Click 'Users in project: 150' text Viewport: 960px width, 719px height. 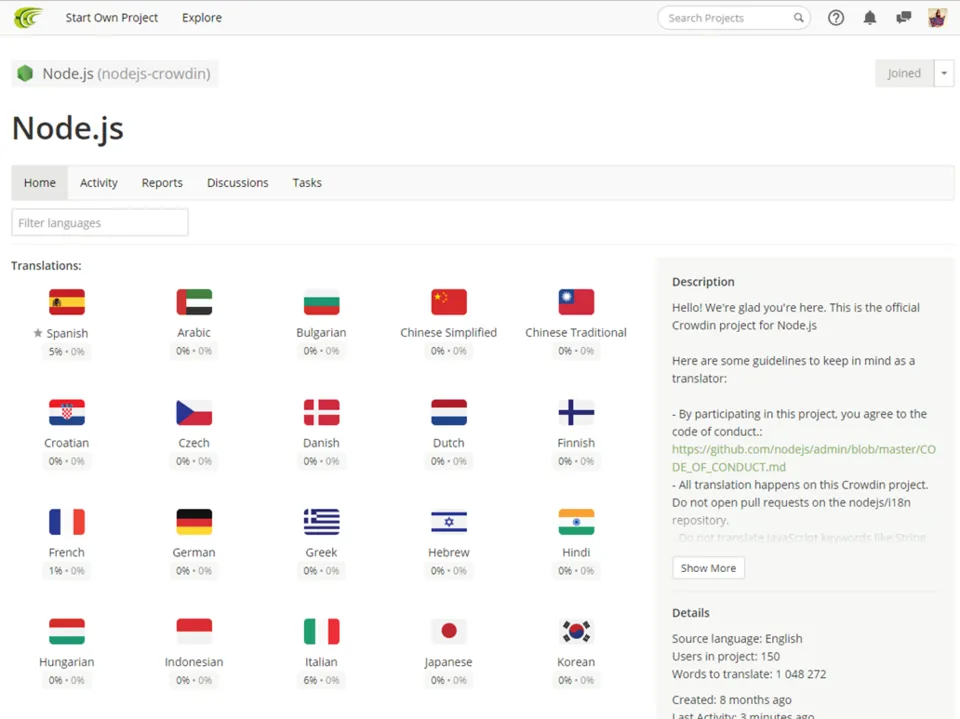click(x=726, y=657)
